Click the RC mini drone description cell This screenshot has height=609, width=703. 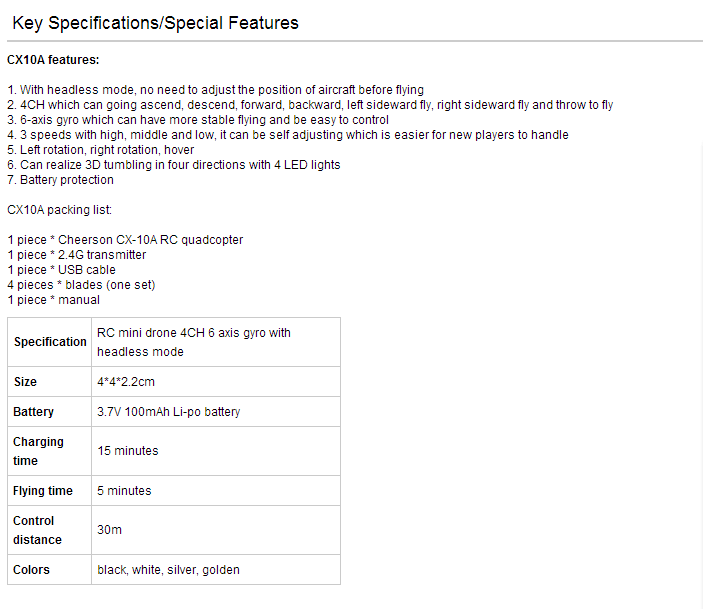(216, 342)
